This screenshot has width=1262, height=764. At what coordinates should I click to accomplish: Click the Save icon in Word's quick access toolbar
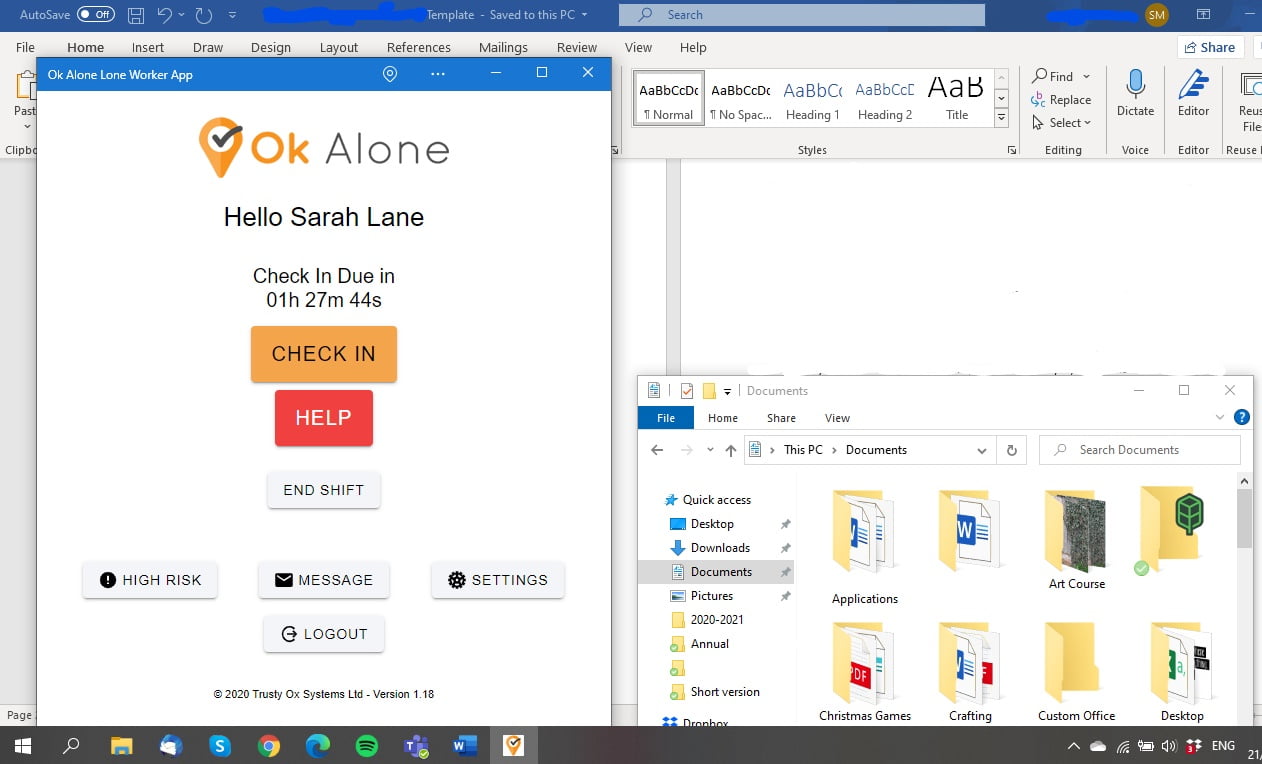tap(136, 15)
